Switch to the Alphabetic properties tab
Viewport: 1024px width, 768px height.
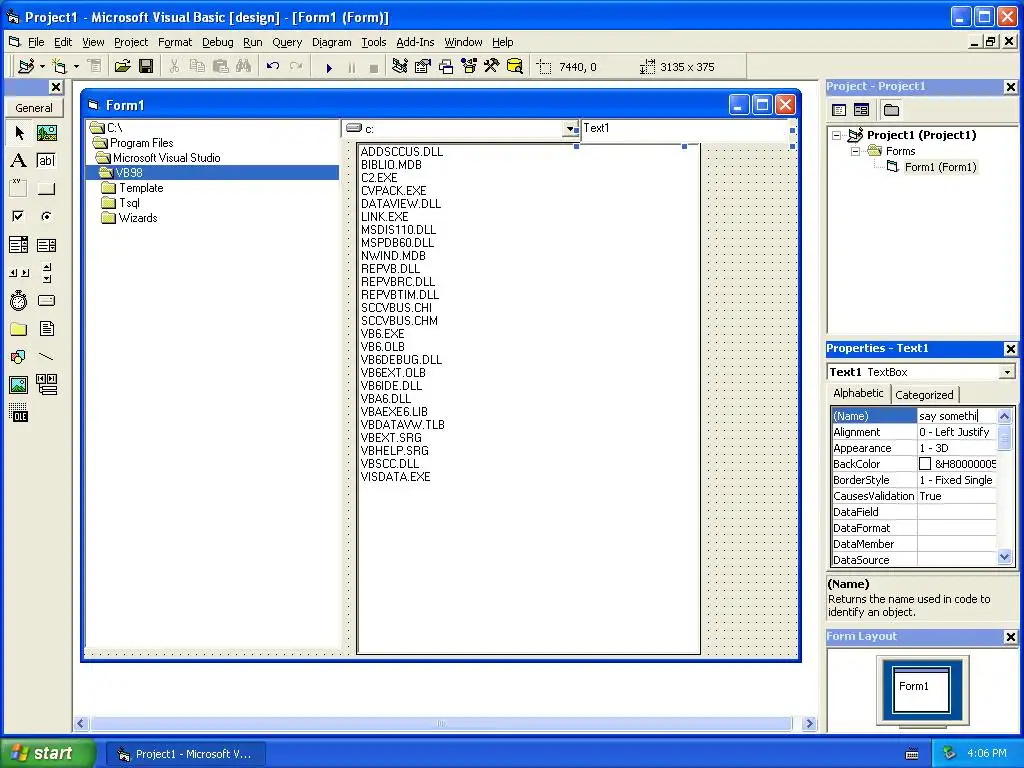[858, 393]
